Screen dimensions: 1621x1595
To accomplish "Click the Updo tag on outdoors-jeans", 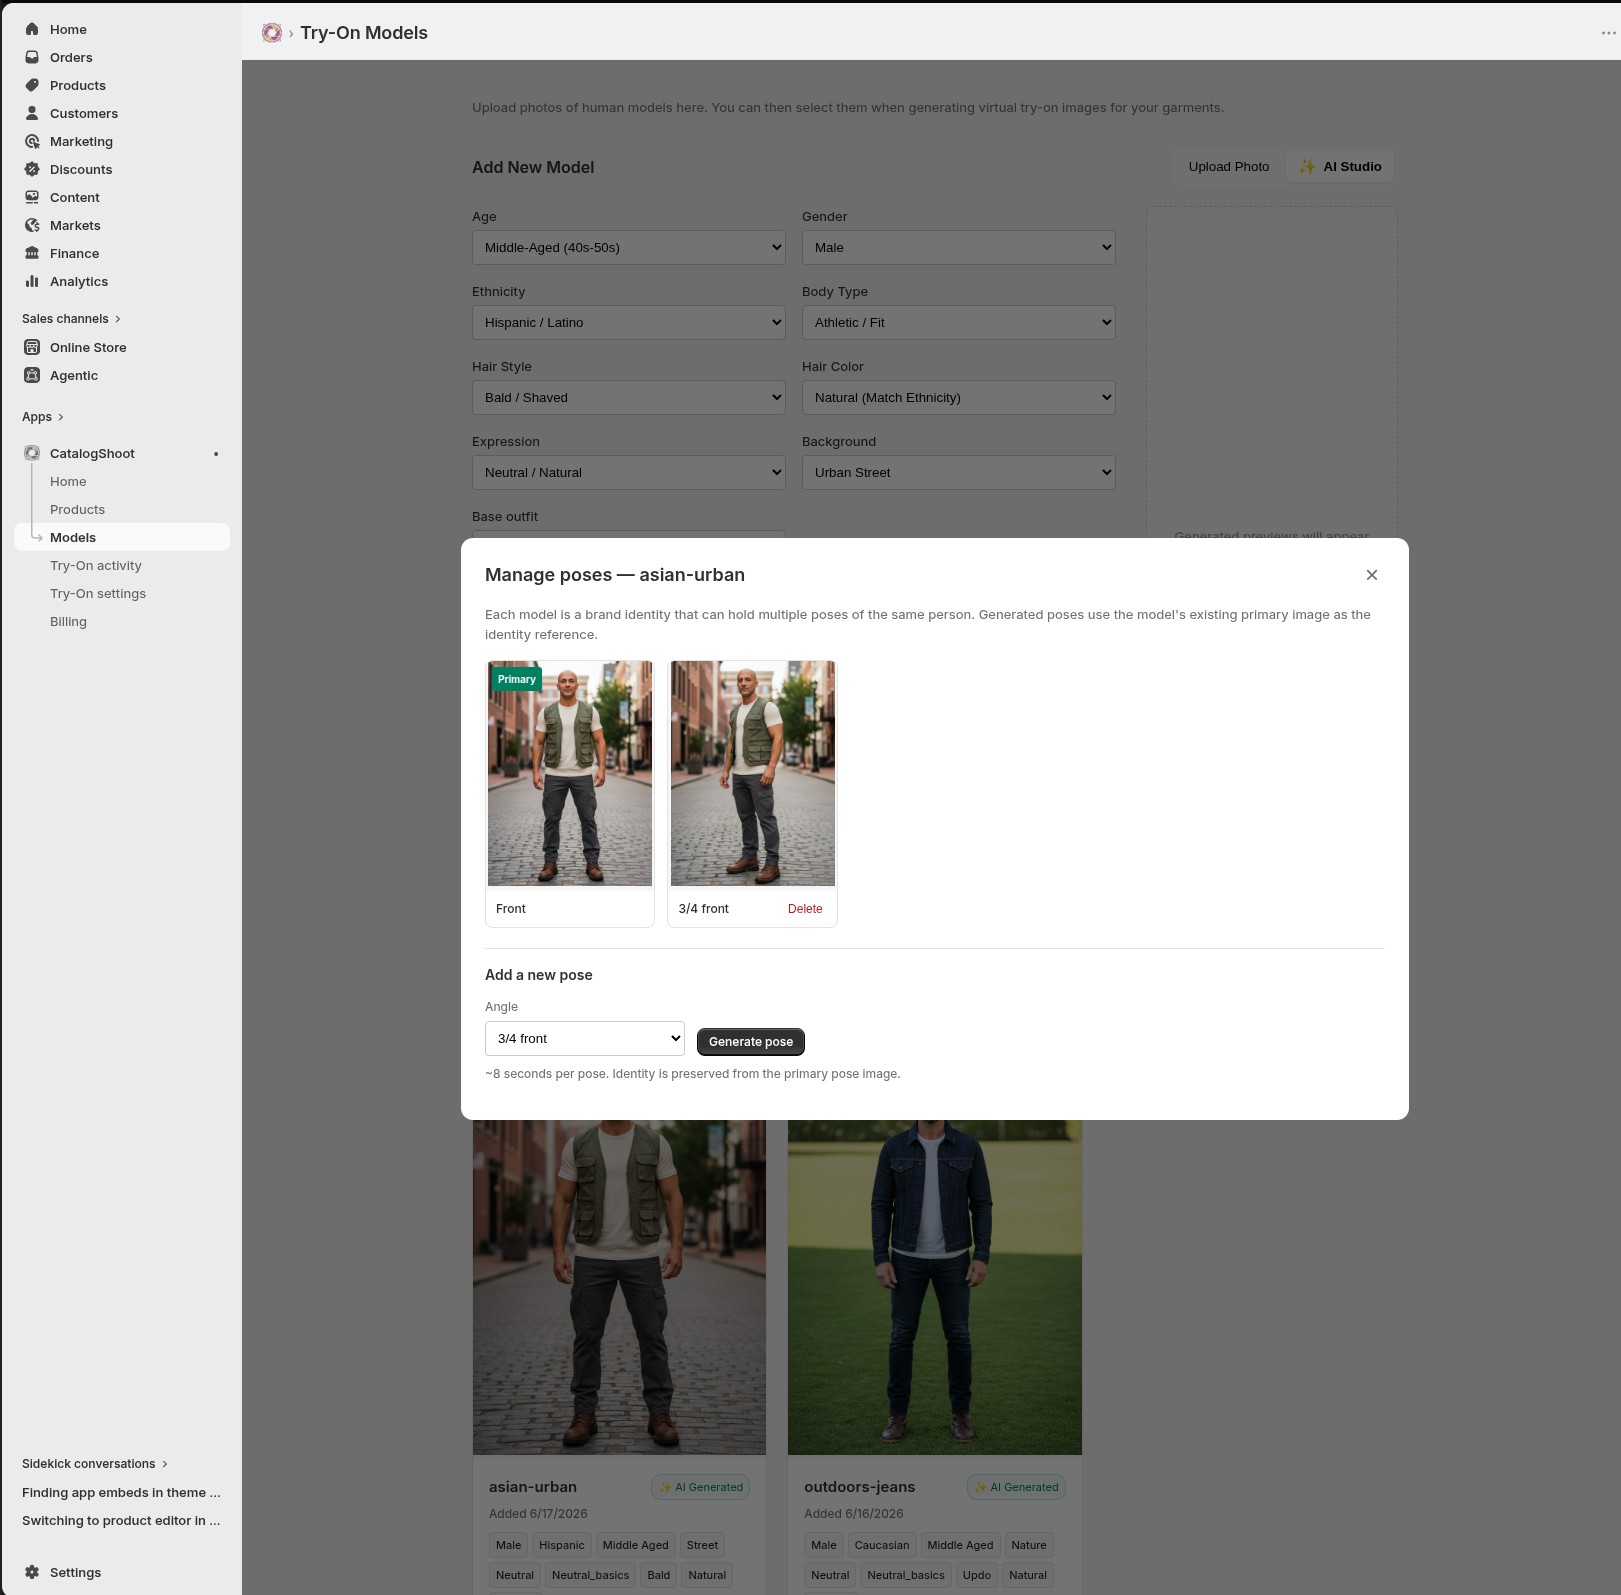I will point(977,1575).
